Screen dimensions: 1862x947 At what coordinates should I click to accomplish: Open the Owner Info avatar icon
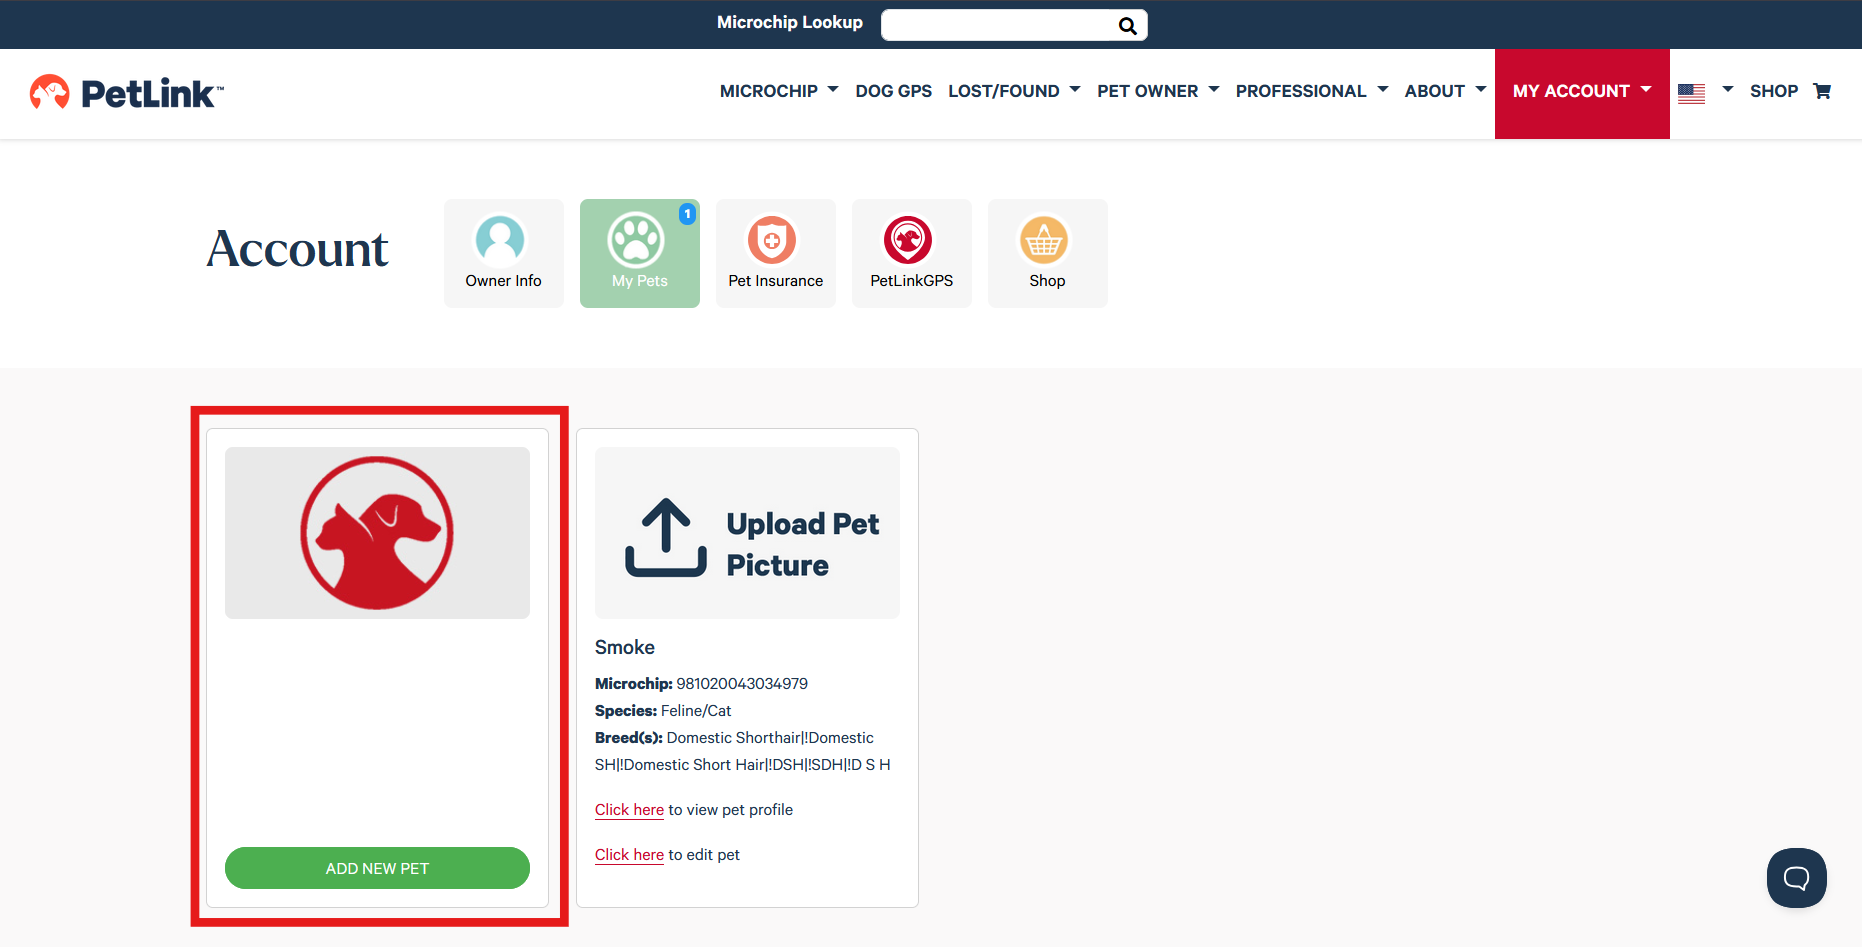500,239
